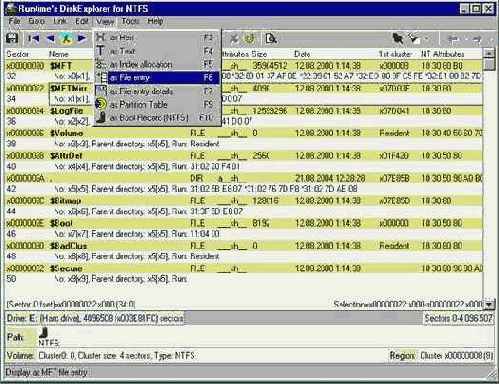
Task: Open the Edit menu
Action: pyautogui.click(x=82, y=21)
